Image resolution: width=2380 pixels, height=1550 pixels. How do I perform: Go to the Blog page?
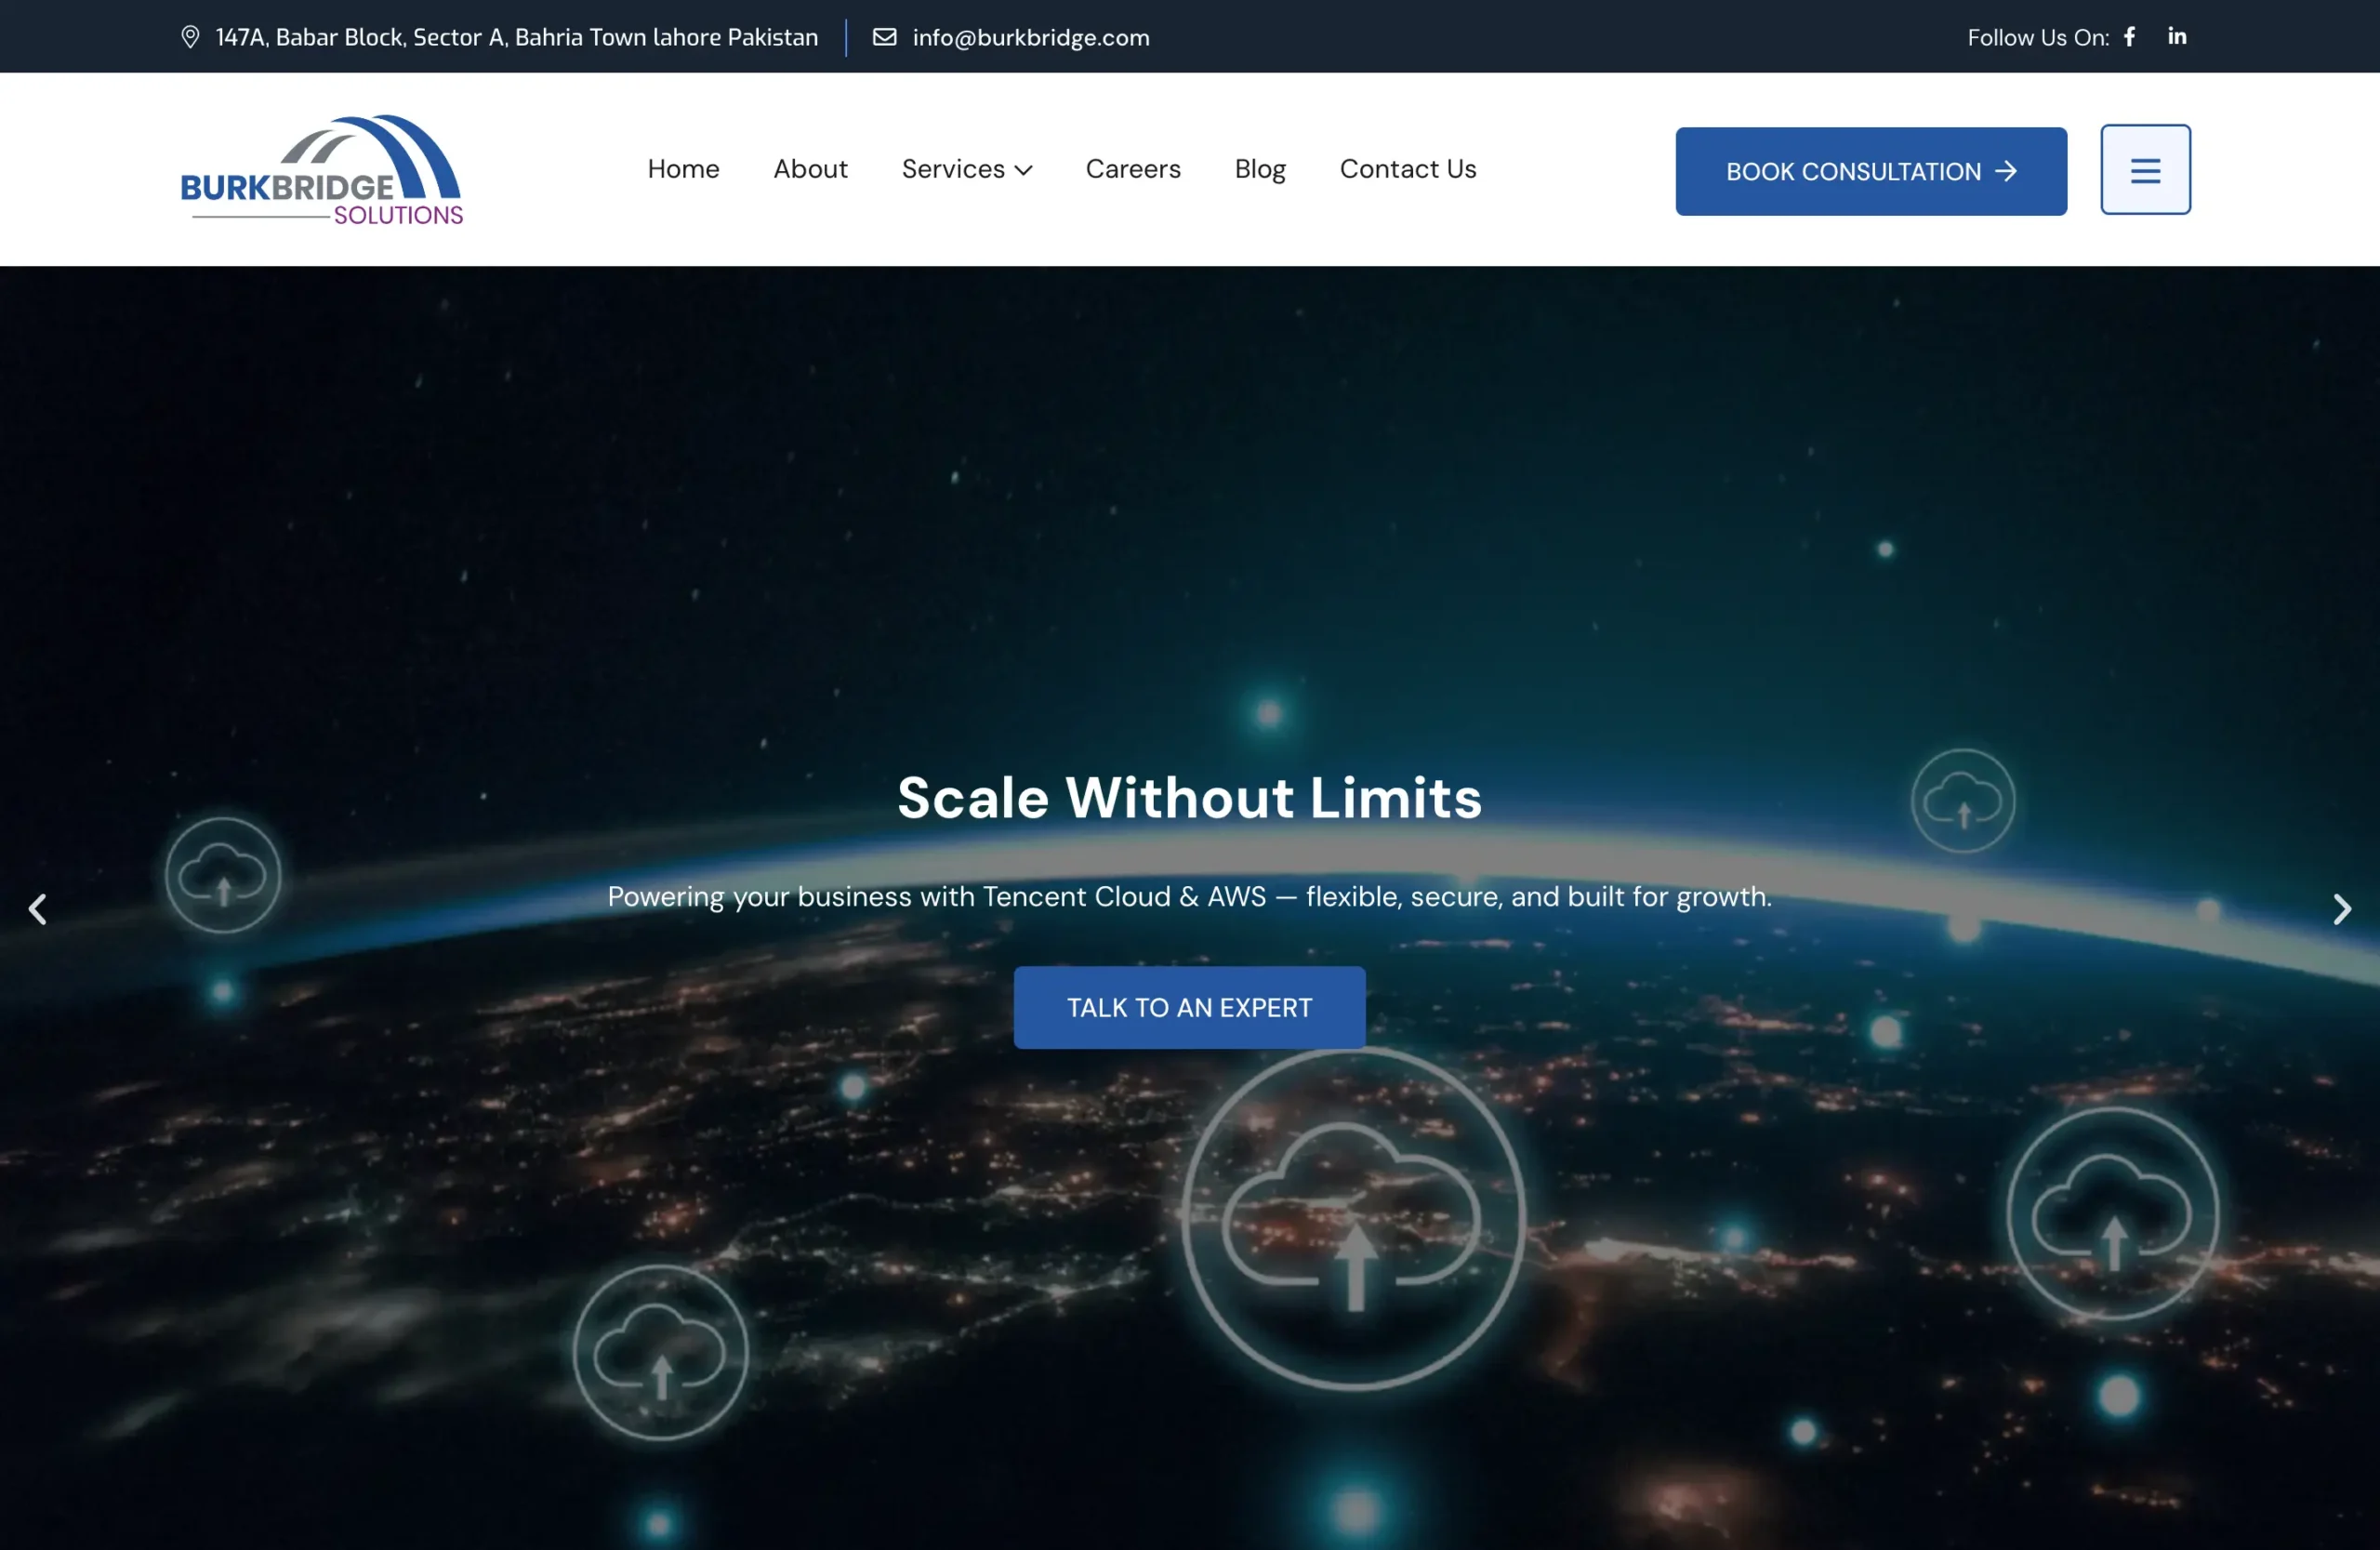[1260, 169]
